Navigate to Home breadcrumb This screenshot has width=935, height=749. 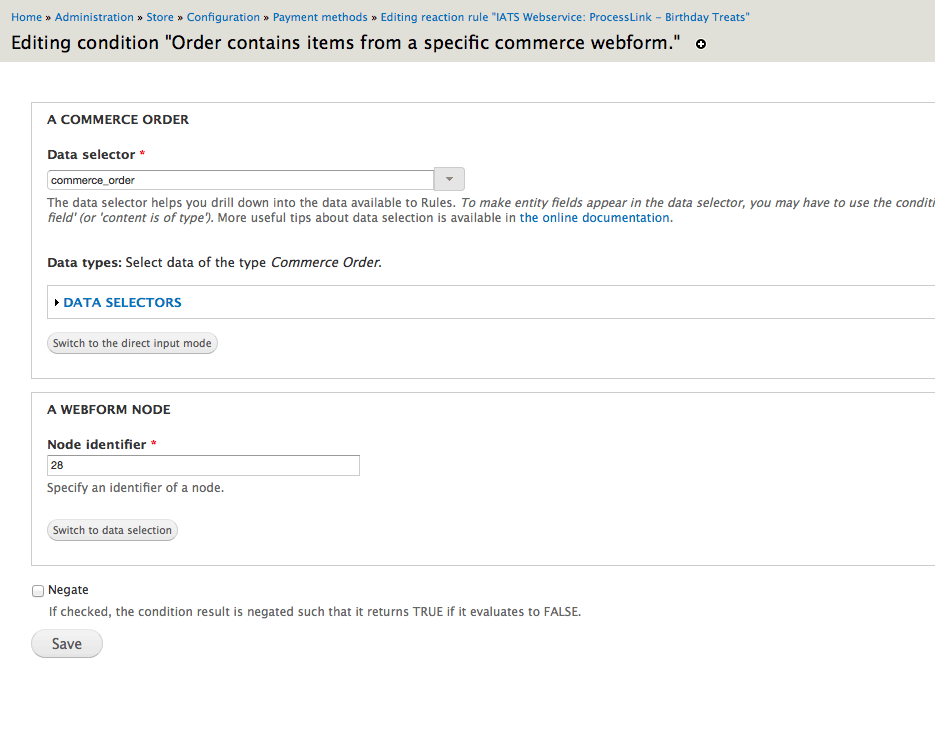point(26,17)
